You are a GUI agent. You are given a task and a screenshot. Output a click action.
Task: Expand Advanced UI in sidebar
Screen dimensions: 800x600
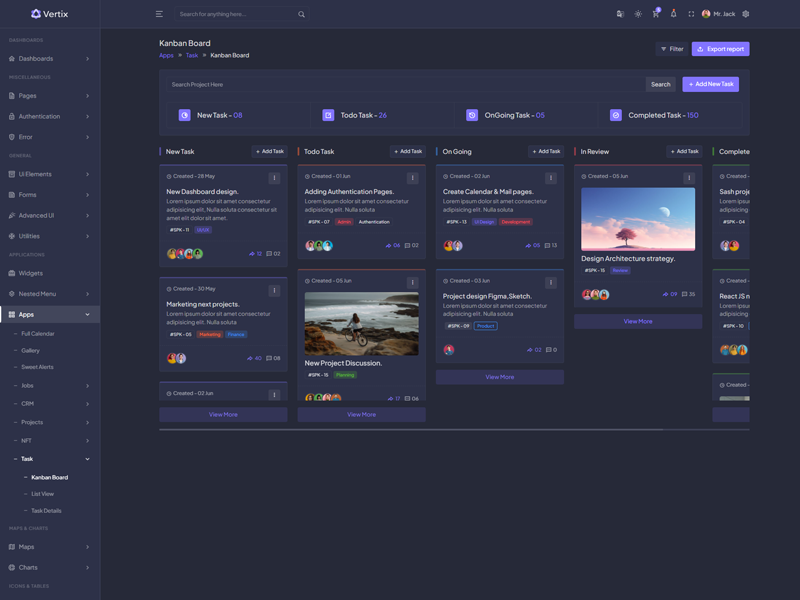point(49,216)
